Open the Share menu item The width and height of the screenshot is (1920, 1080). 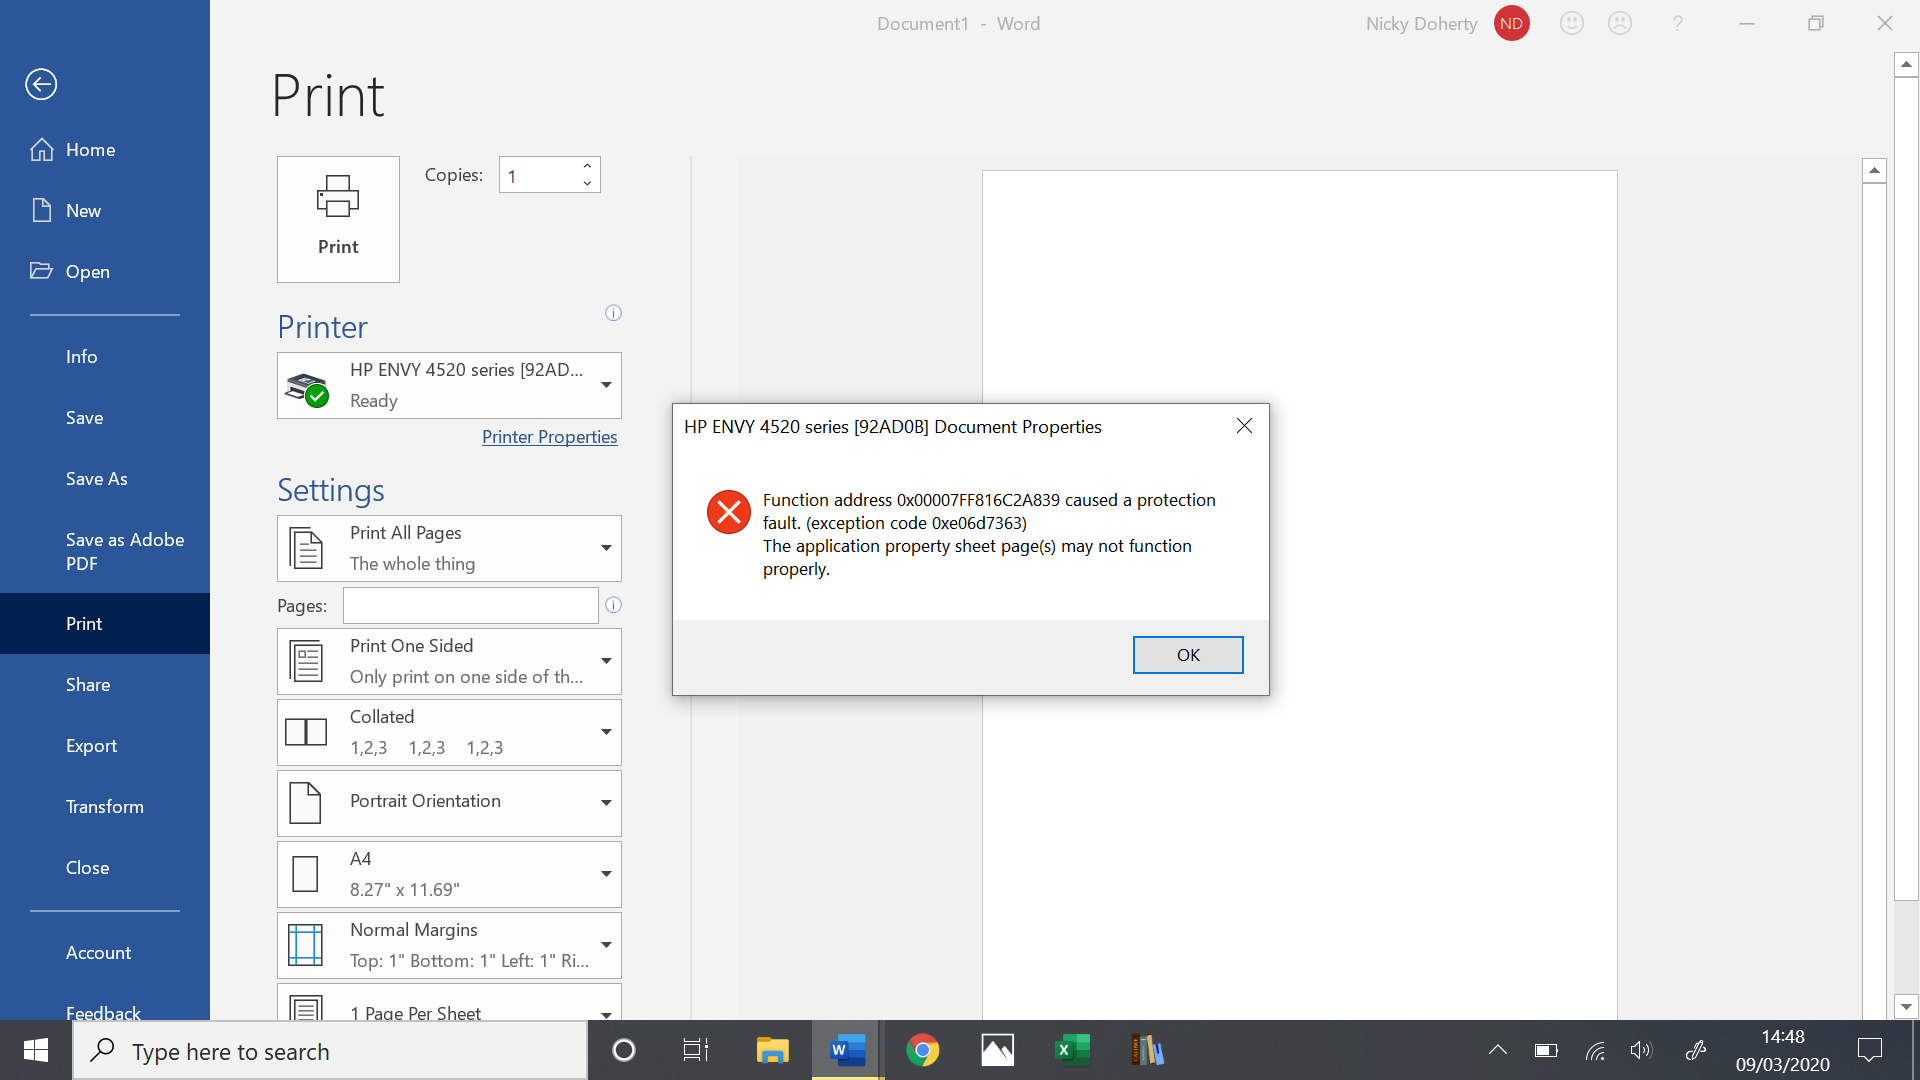coord(87,684)
